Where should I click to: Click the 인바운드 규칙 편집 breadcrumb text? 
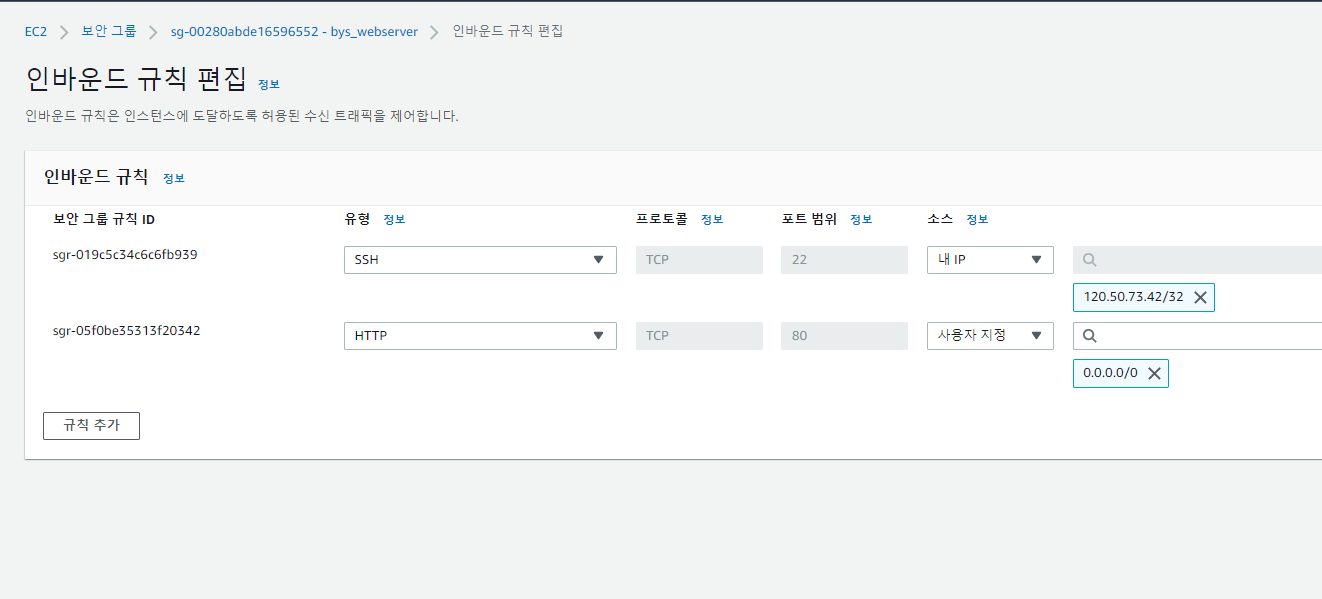pos(508,31)
